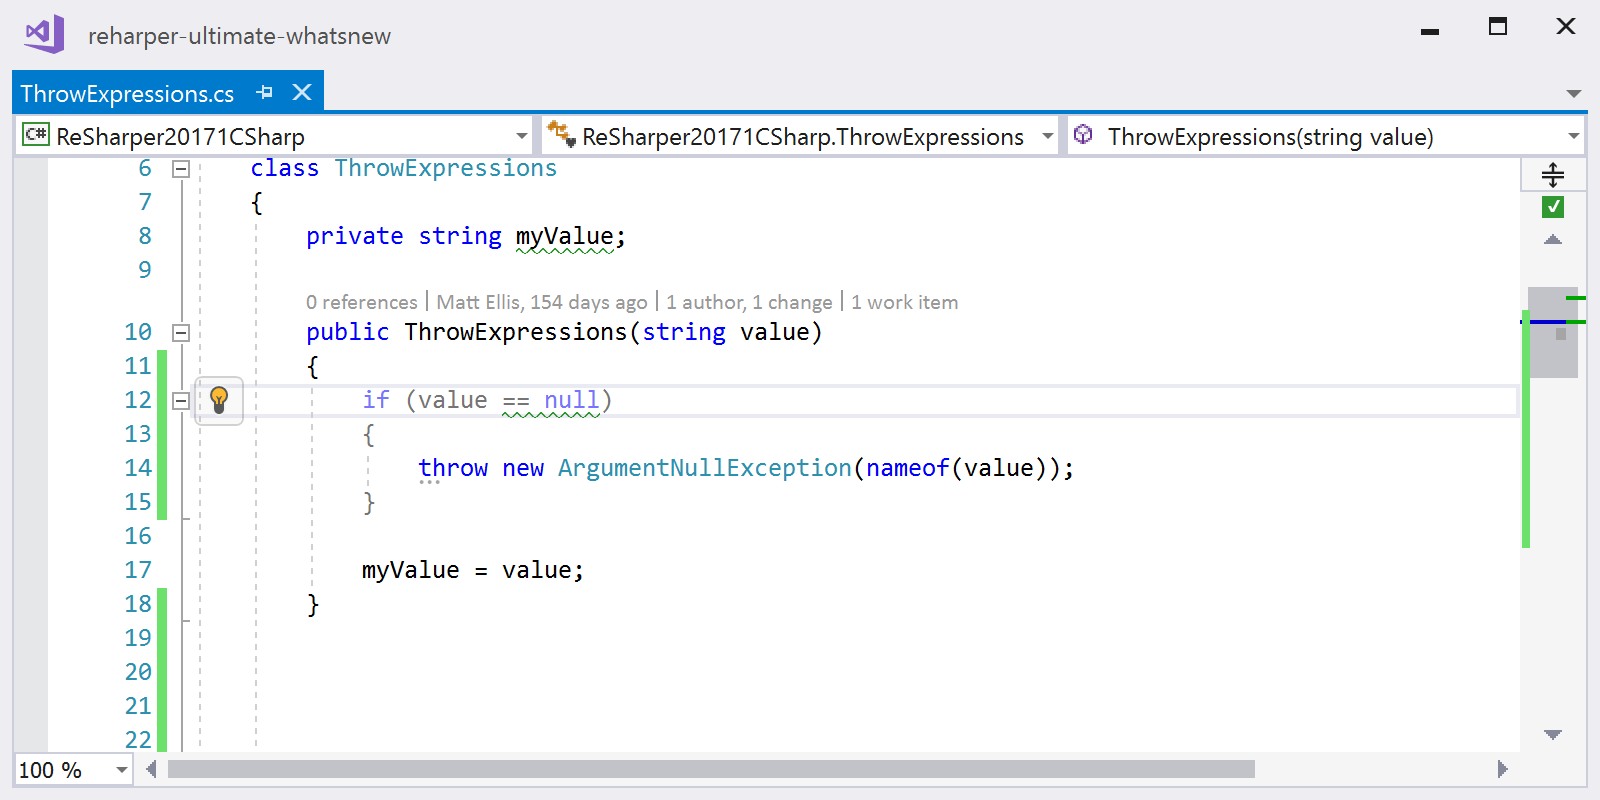Click line number 16 in the margin

pos(138,537)
